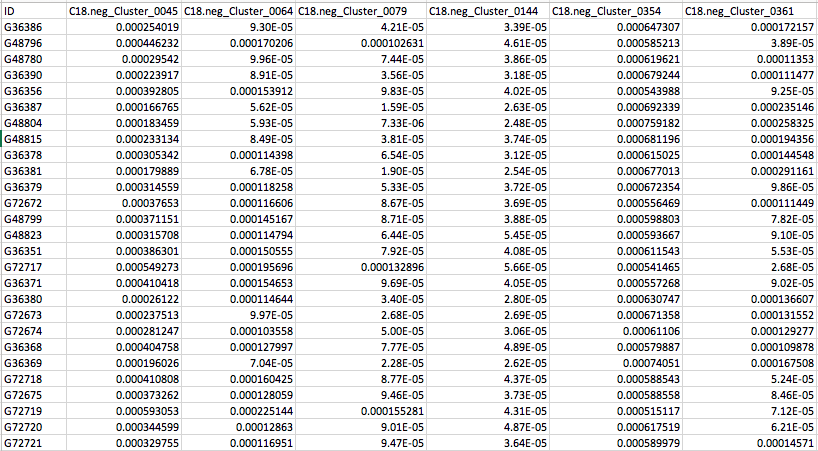Select cell value 0.000630747
The image size is (818, 451).
(616, 299)
